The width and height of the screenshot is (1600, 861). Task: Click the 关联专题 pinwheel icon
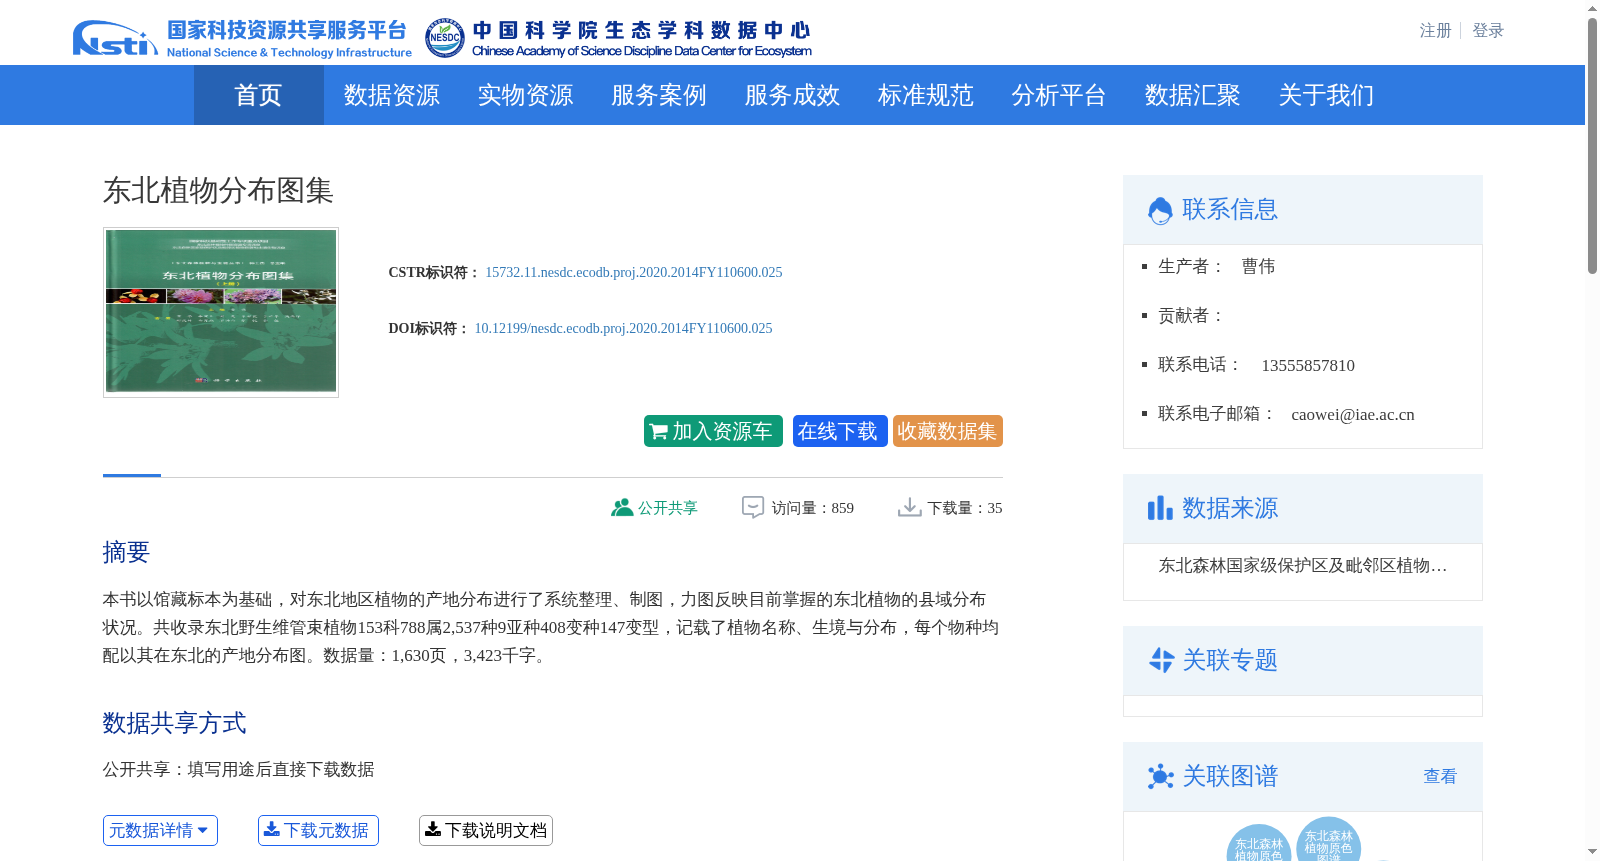pyautogui.click(x=1161, y=660)
